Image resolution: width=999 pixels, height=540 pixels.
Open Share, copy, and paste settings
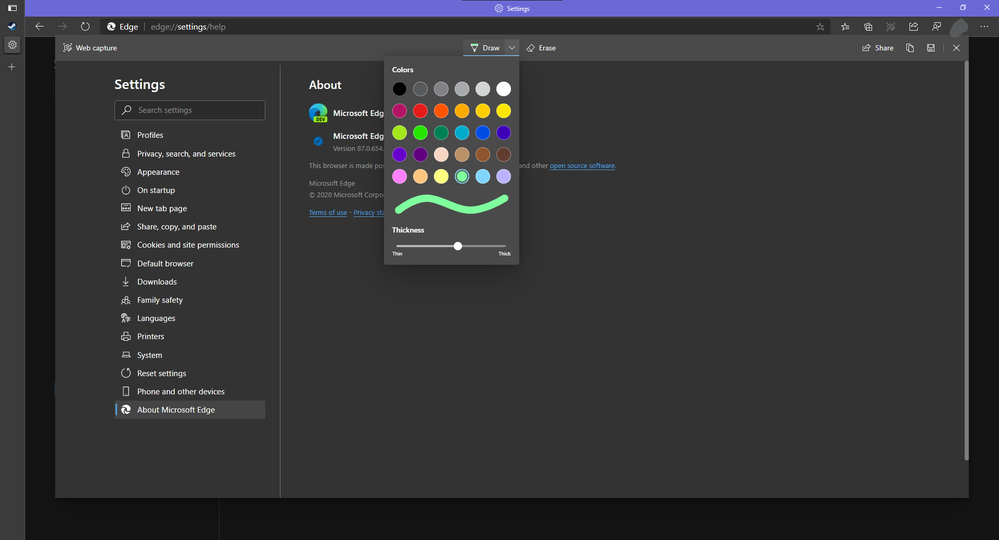tap(190, 227)
